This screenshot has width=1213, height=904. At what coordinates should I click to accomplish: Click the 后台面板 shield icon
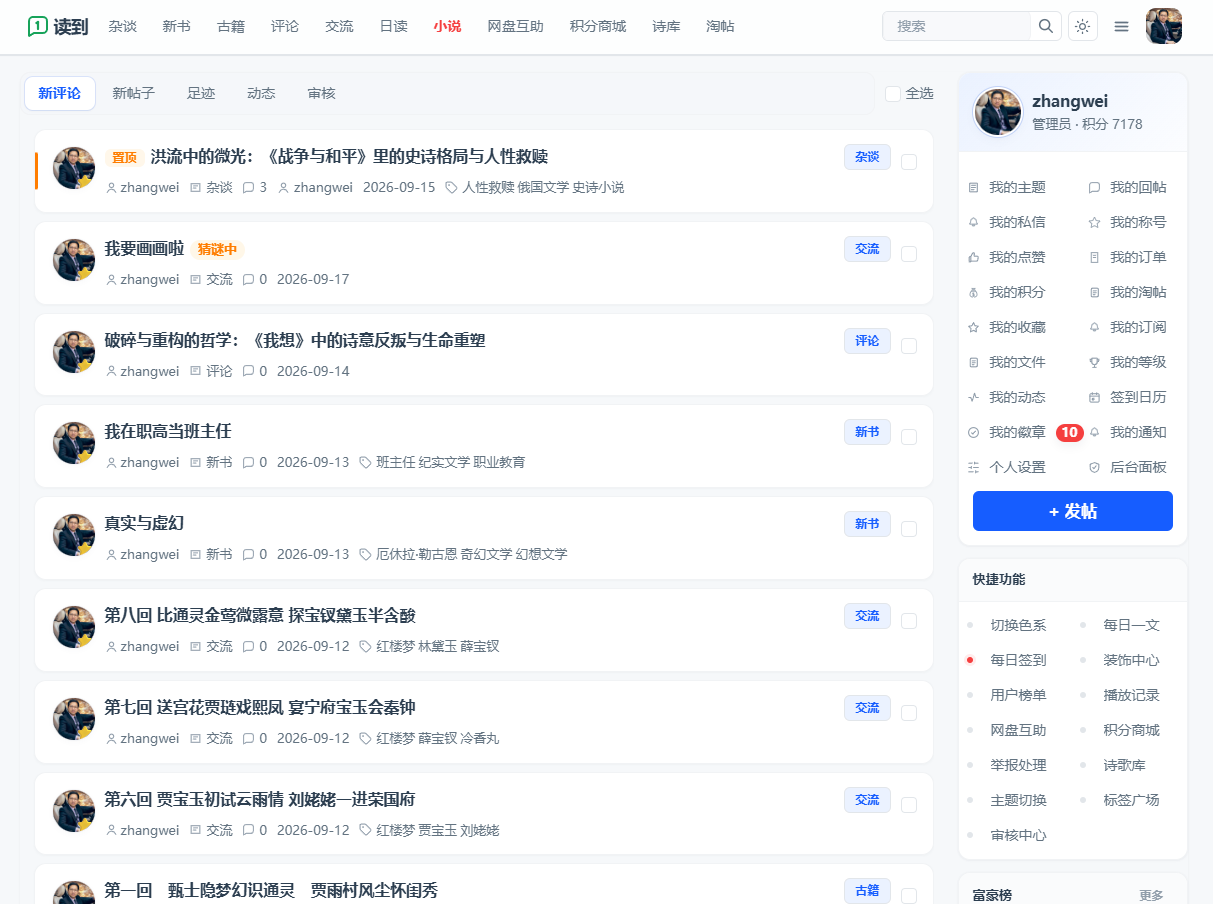(1094, 467)
